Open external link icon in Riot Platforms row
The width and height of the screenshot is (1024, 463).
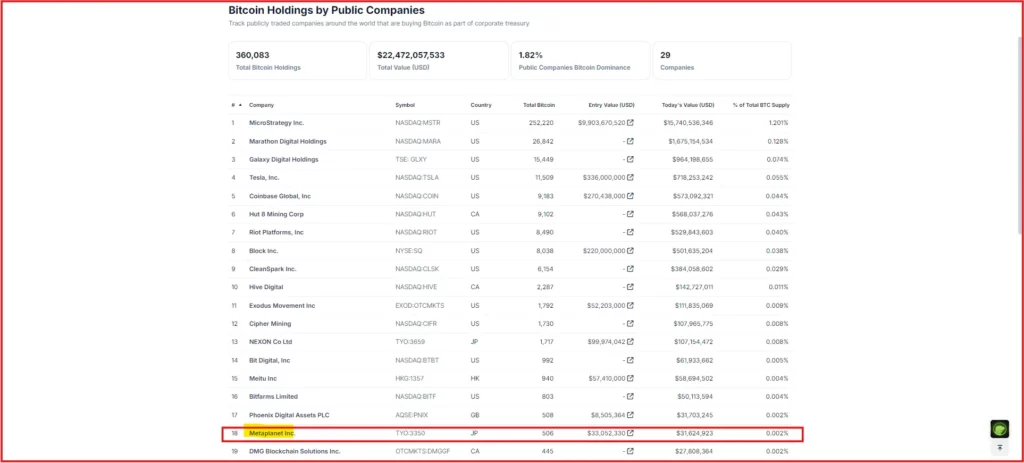[630, 232]
